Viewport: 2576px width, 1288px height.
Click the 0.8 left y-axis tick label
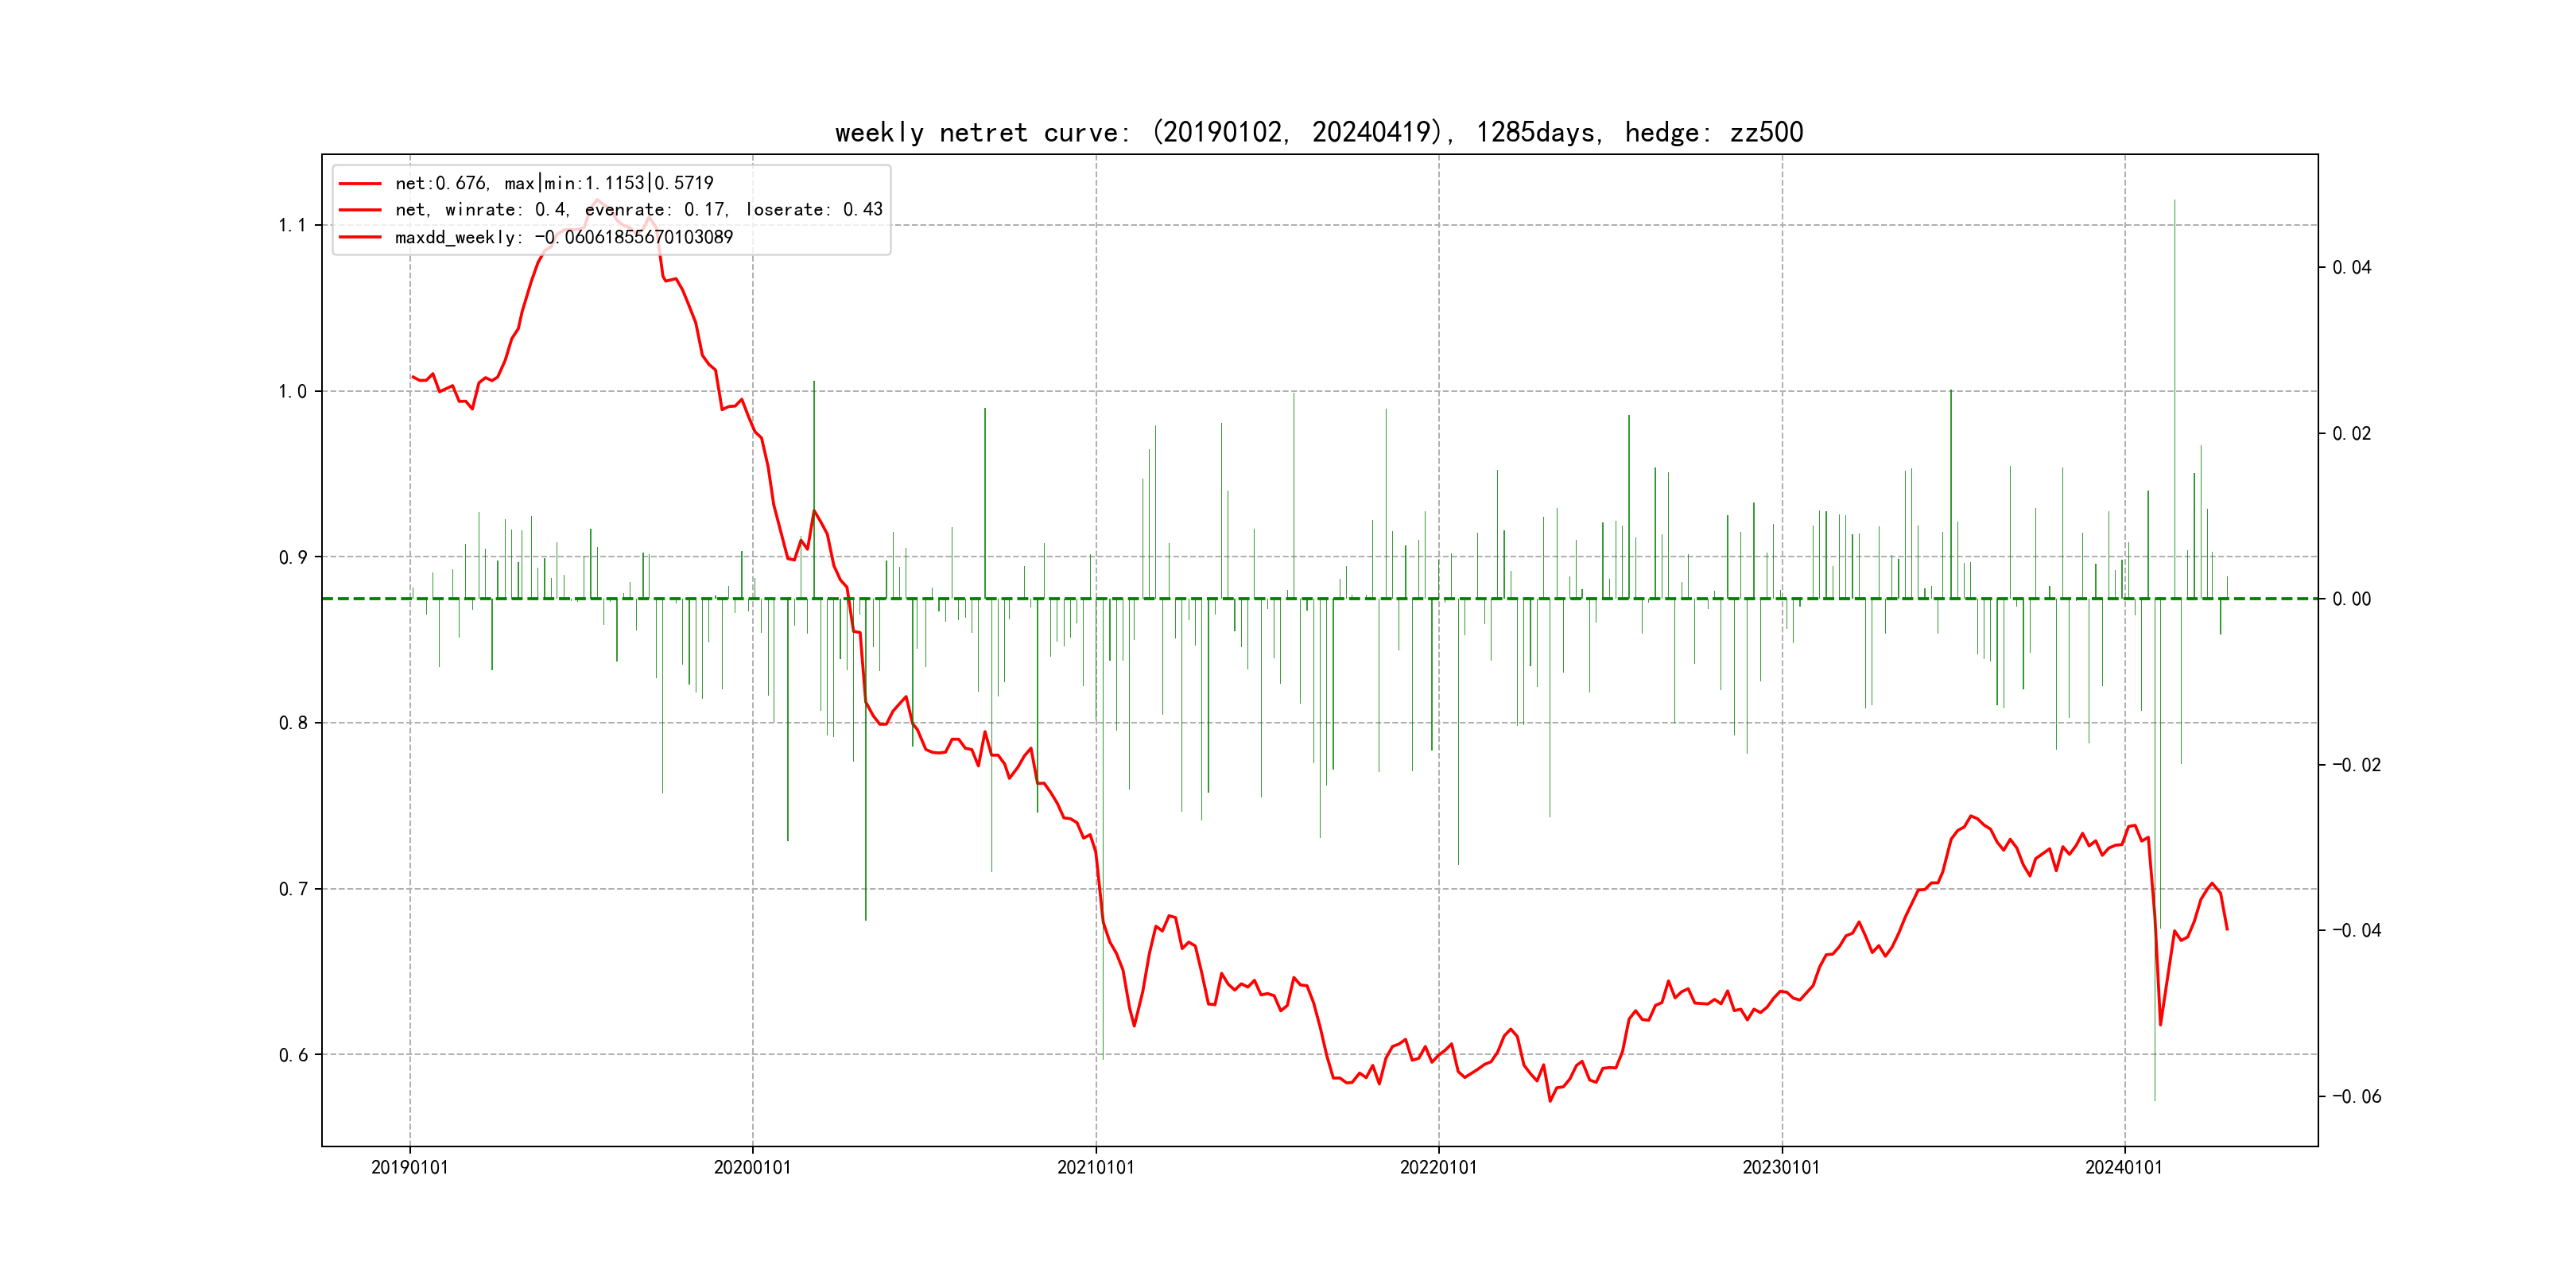tap(292, 723)
